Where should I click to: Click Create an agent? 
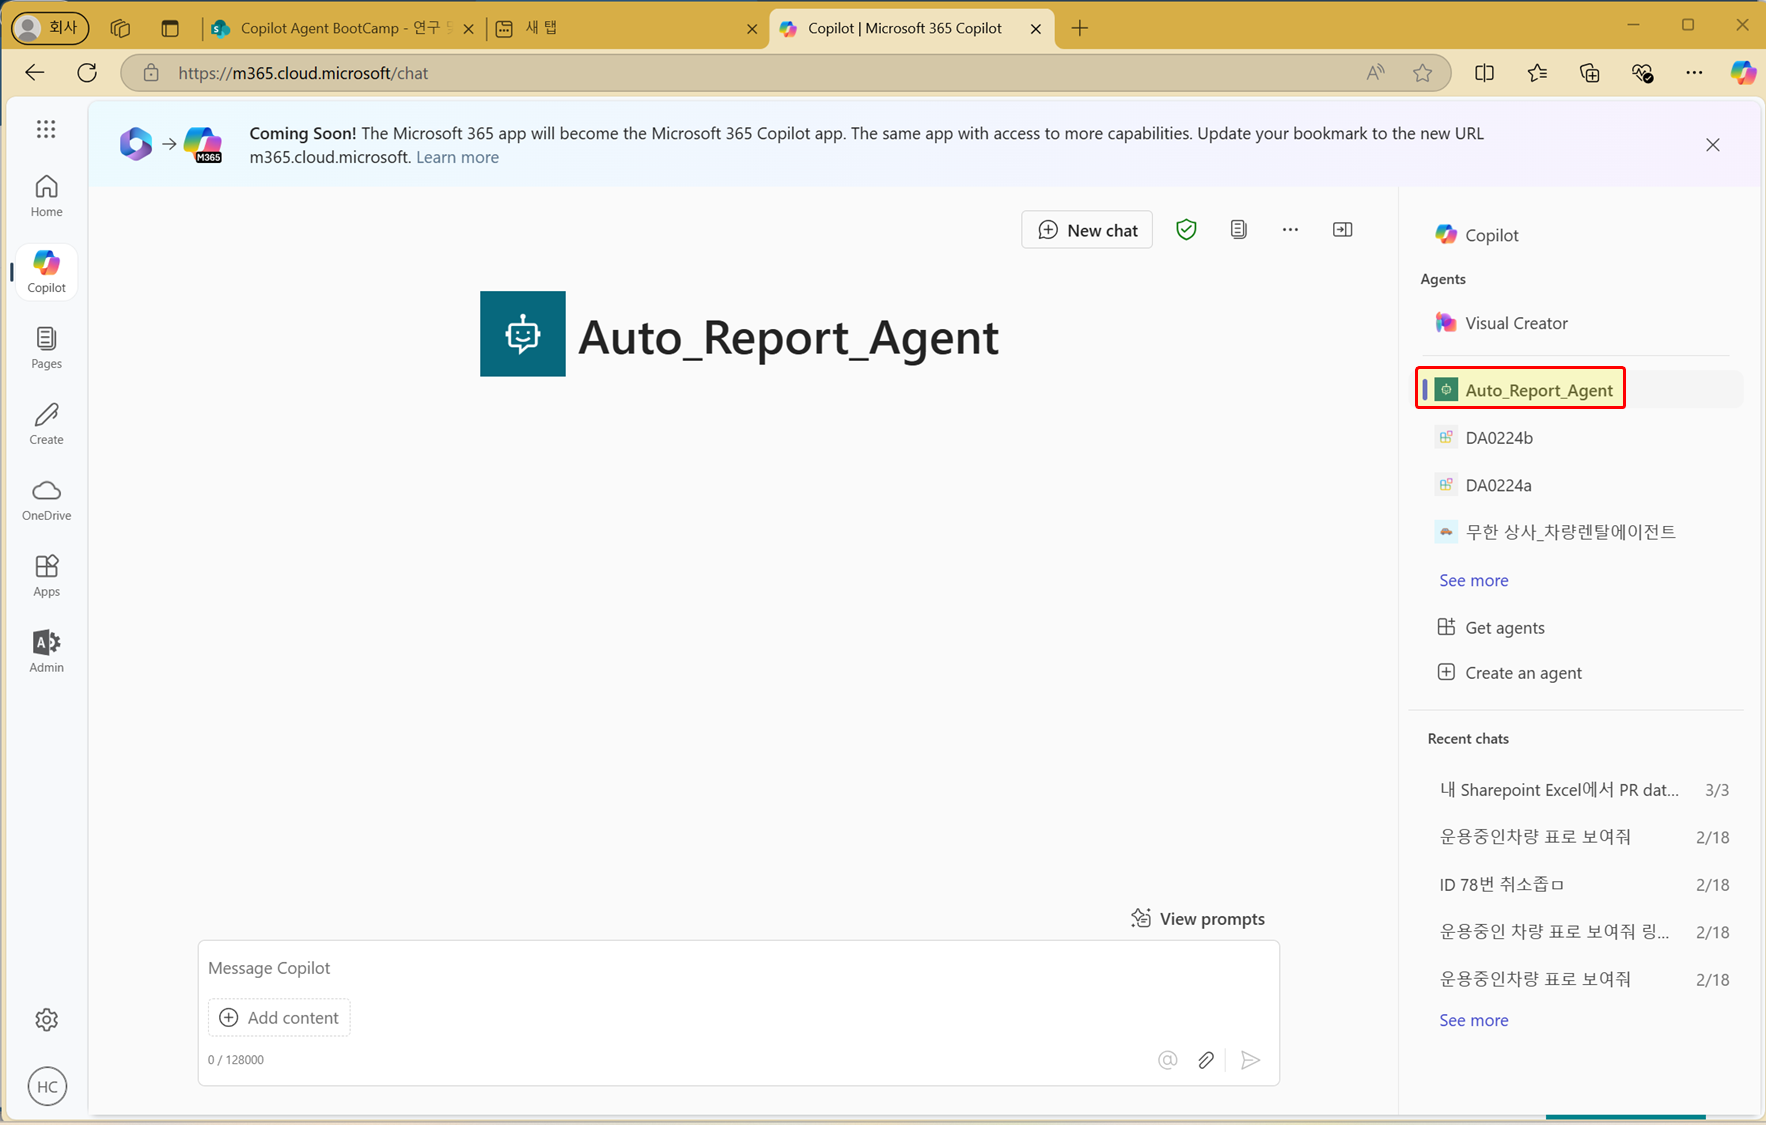point(1510,672)
